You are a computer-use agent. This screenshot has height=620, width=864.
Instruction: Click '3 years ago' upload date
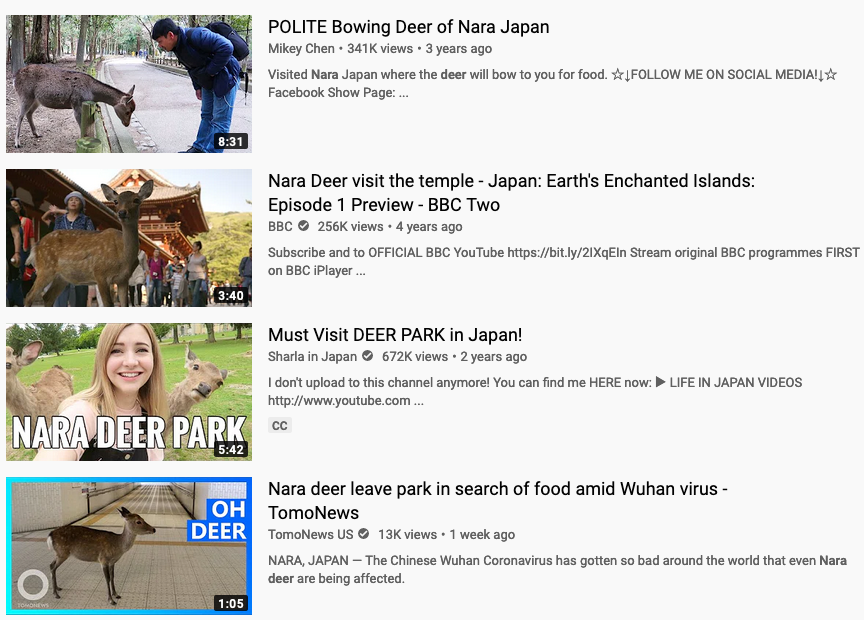pos(458,48)
